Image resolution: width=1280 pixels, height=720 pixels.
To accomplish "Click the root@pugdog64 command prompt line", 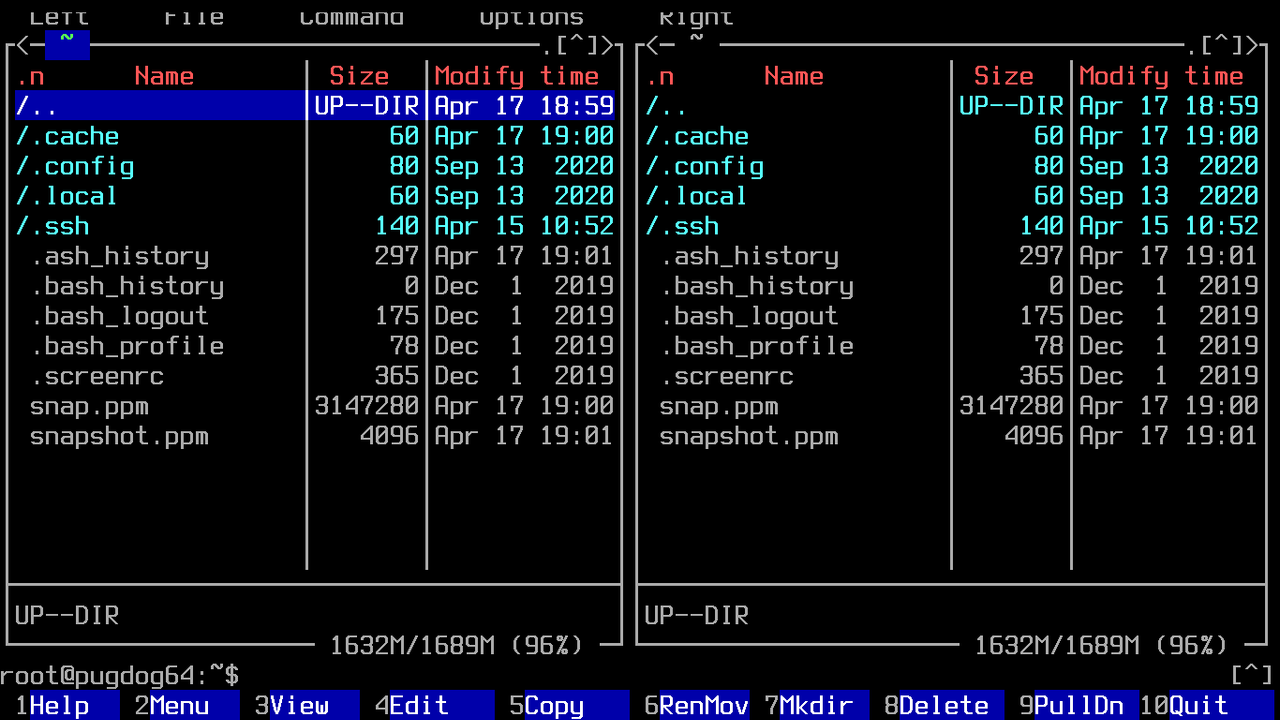I will click(x=119, y=675).
